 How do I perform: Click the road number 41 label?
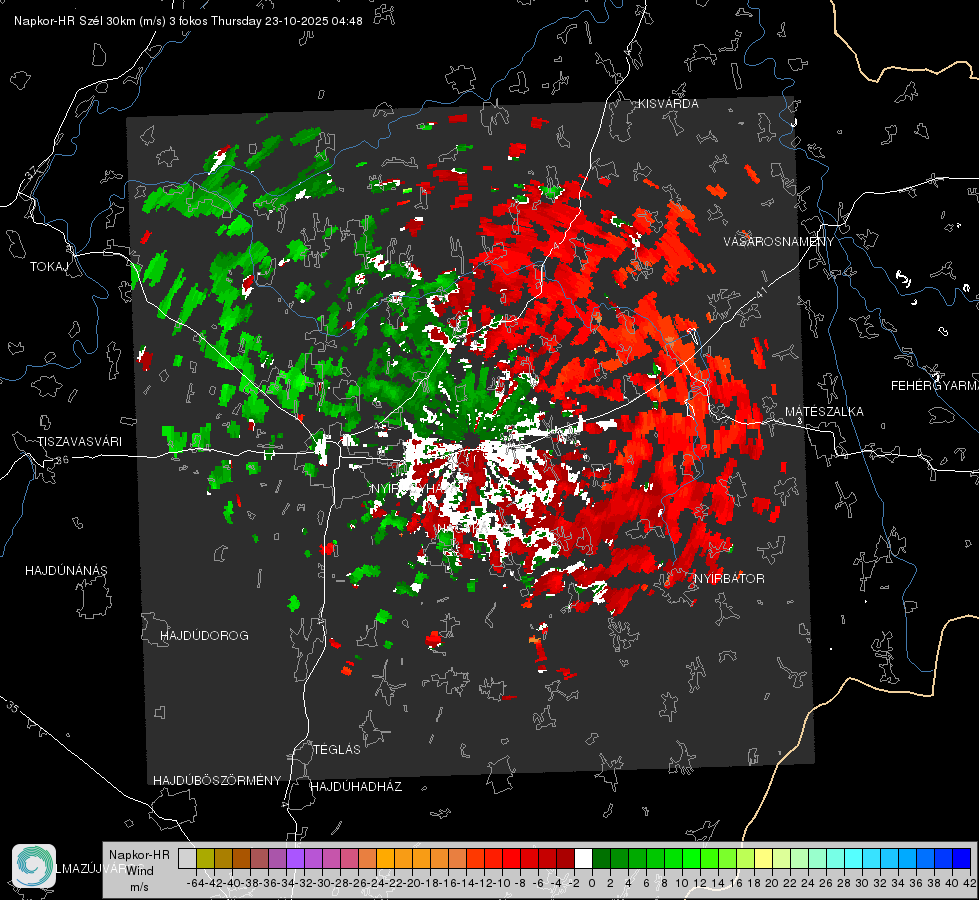point(760,292)
